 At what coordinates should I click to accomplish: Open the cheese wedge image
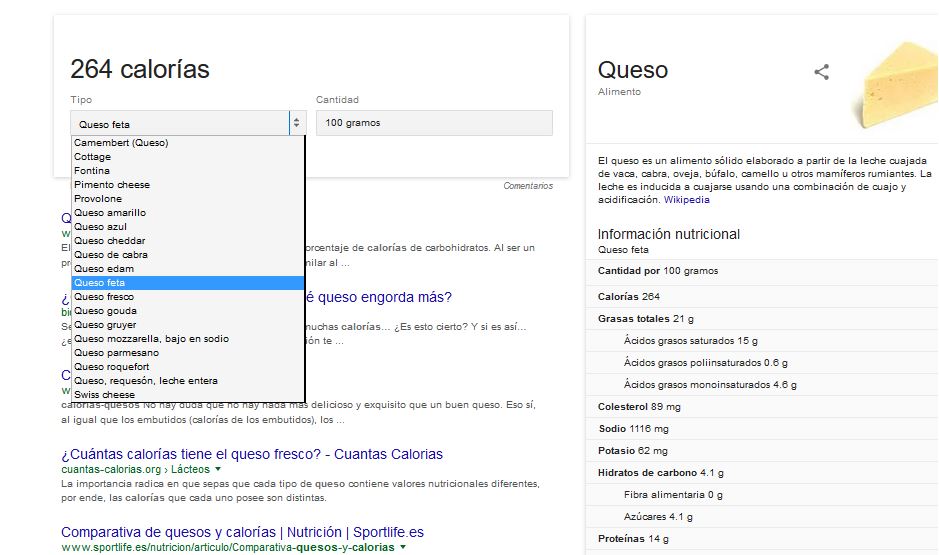point(896,84)
